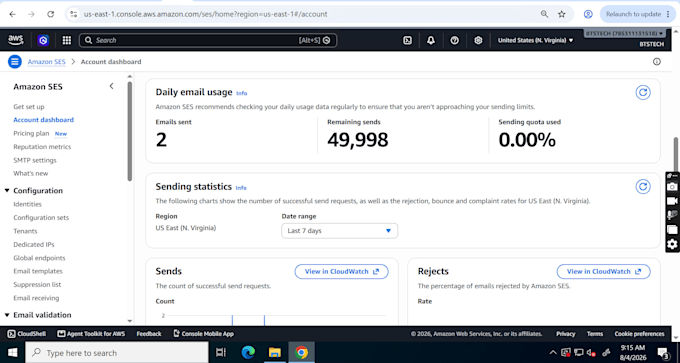Open the United States (N. Virginia) region selector
This screenshot has height=363, width=680.
[535, 40]
